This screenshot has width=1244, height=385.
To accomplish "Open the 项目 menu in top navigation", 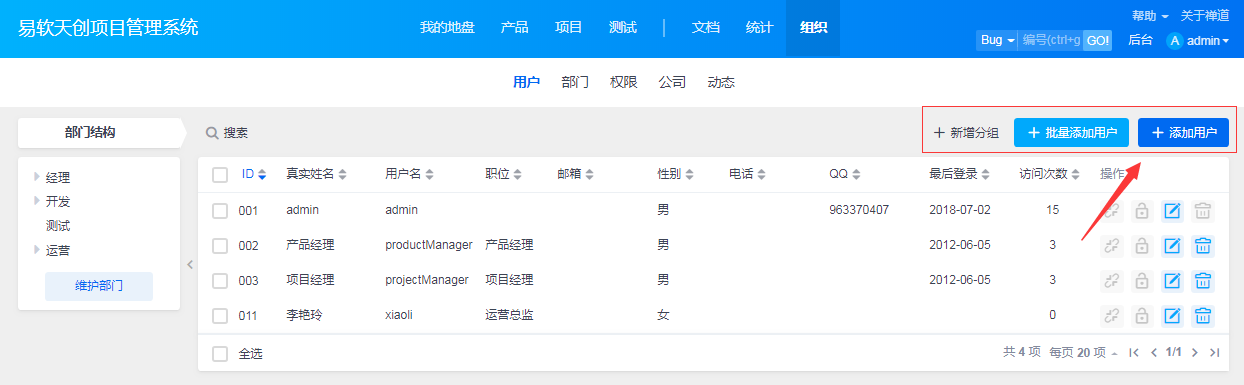I will 569,28.
